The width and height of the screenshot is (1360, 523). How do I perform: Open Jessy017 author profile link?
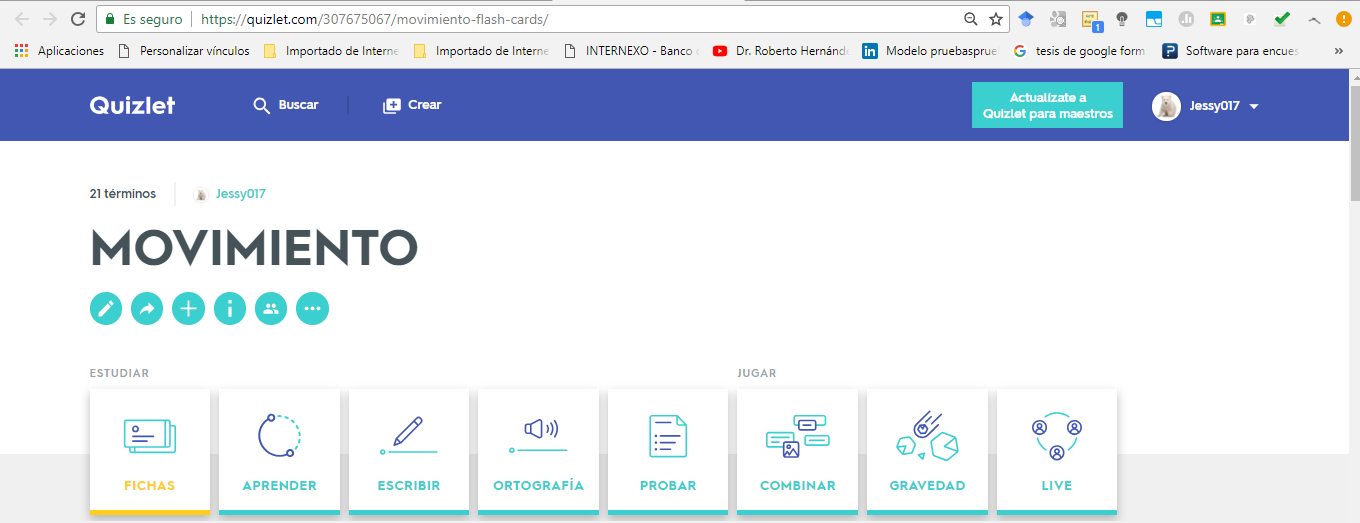[240, 194]
